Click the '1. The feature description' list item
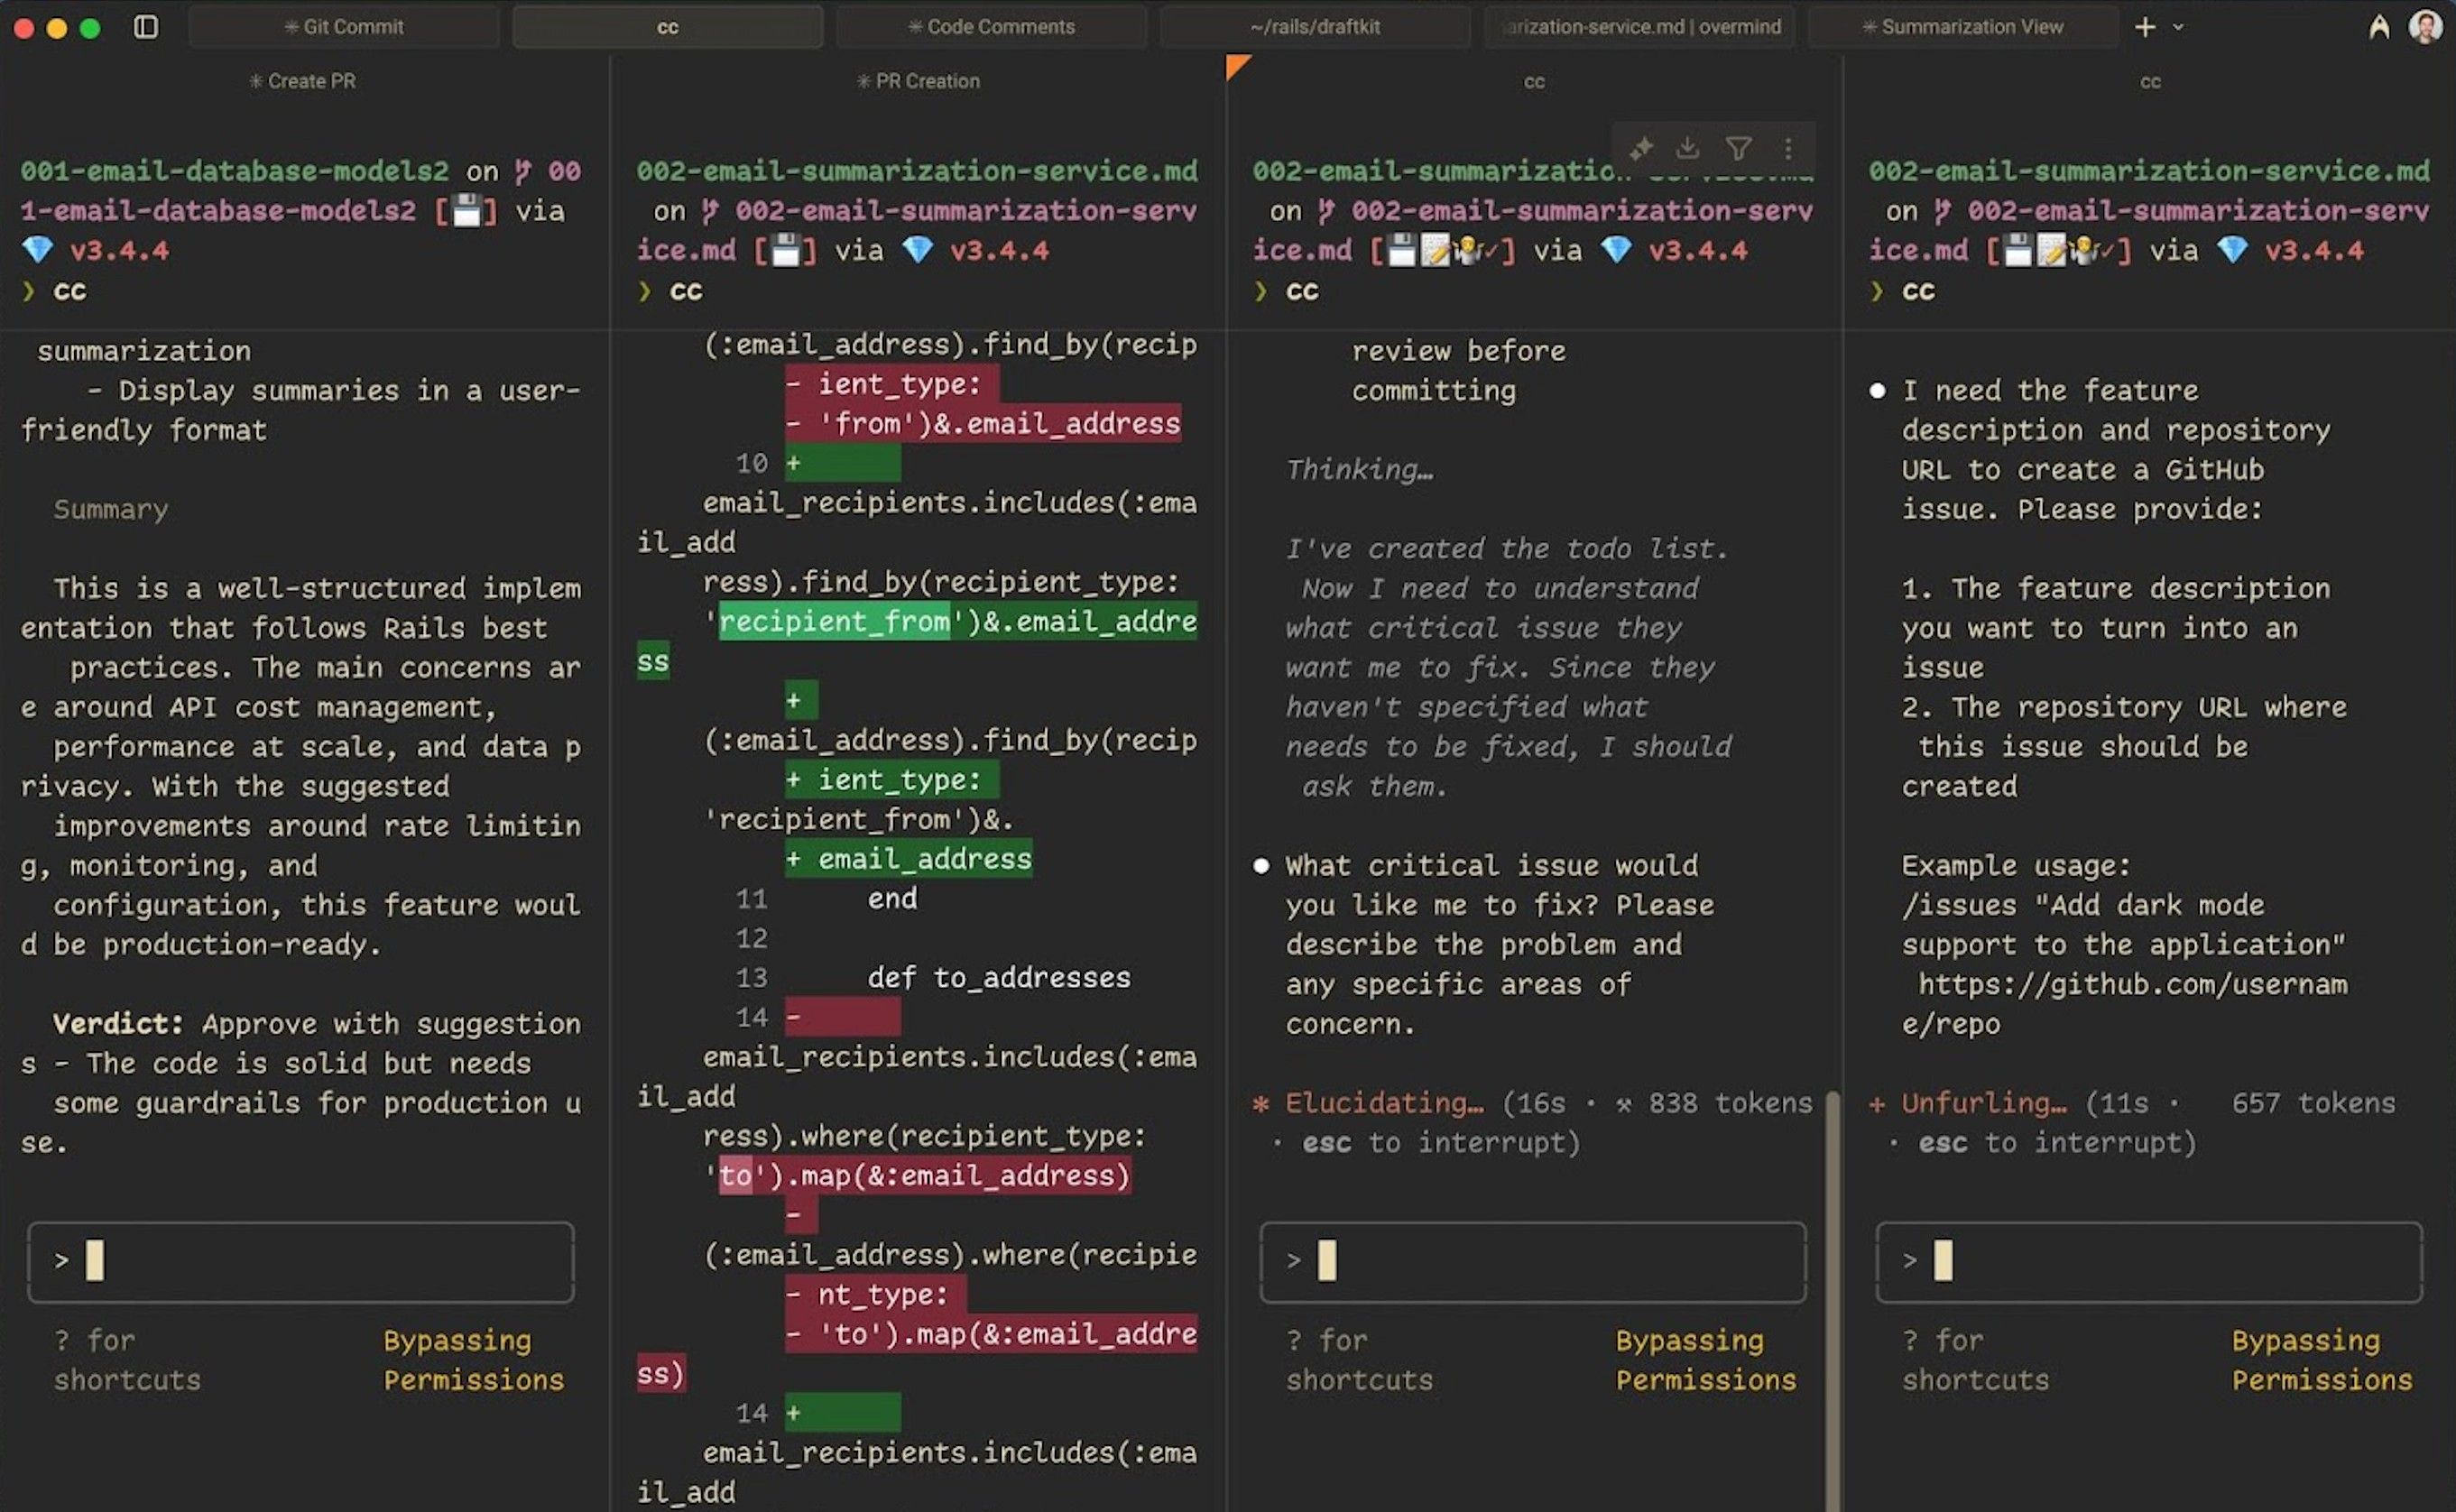 [x=2116, y=589]
